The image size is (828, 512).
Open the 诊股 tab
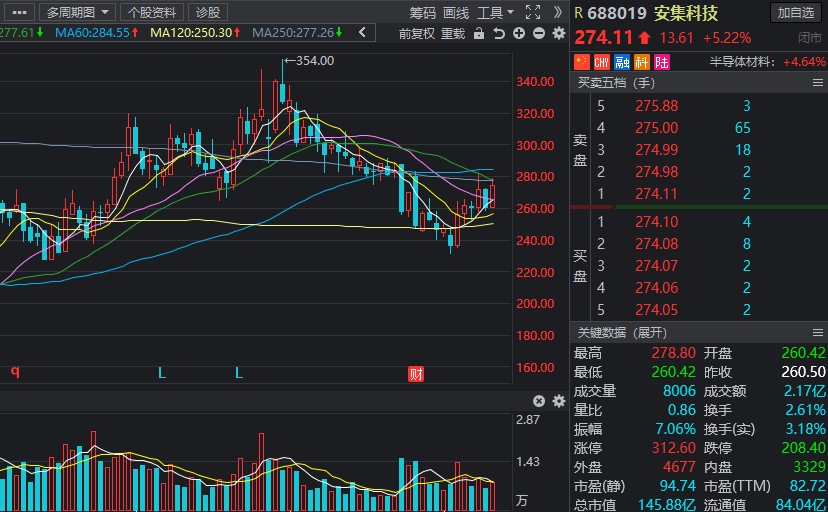click(208, 12)
